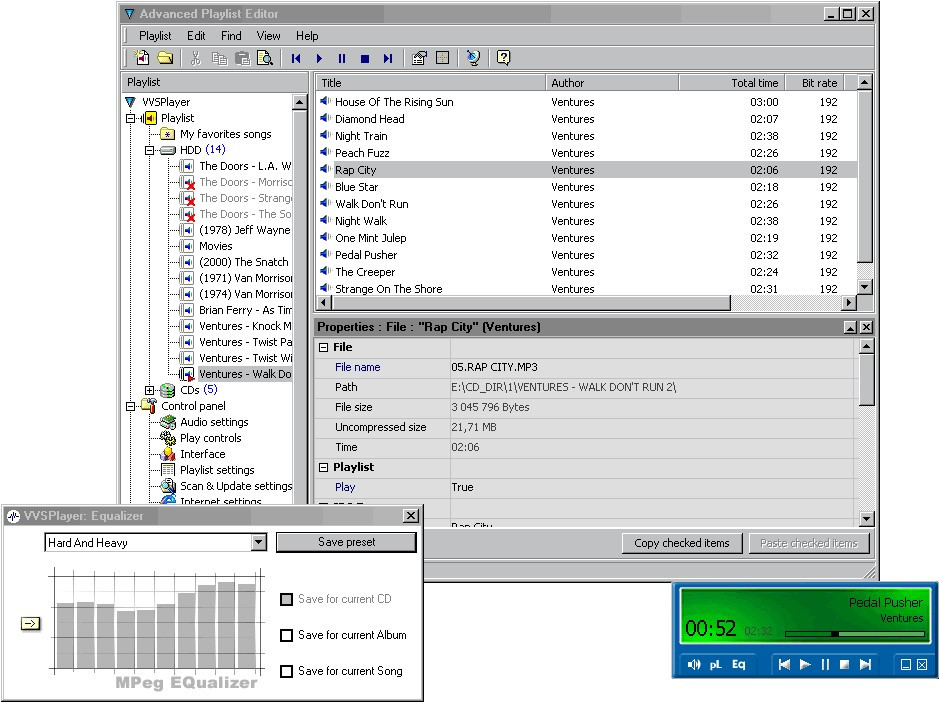Image resolution: width=940 pixels, height=703 pixels.
Task: Click the Next track toolbar button
Action: point(388,59)
